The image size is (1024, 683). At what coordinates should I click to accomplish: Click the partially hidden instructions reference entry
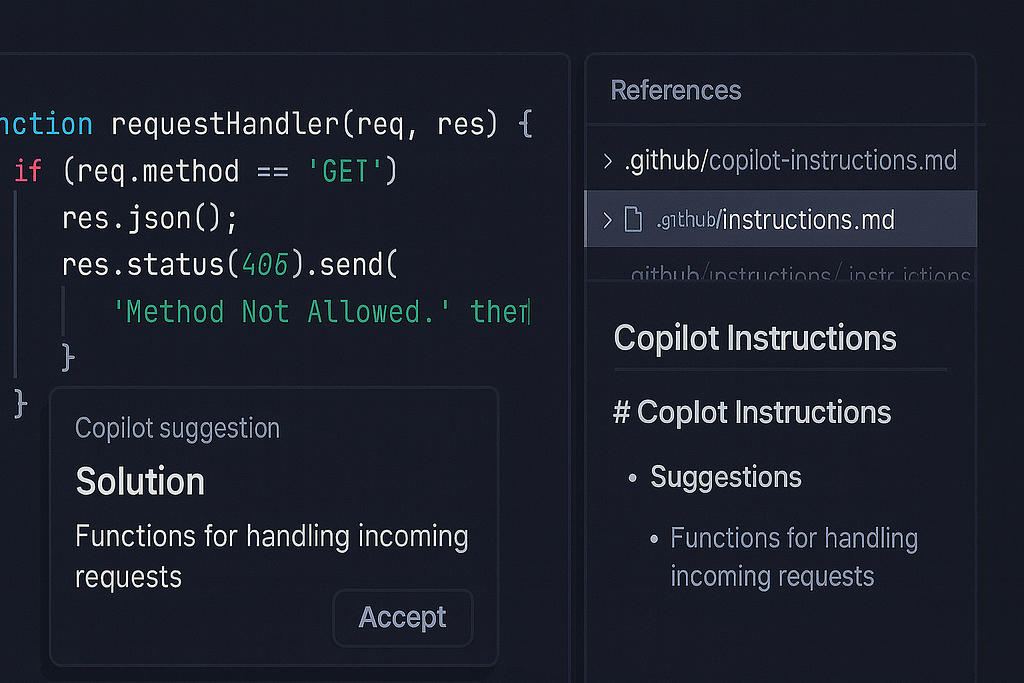click(x=800, y=274)
